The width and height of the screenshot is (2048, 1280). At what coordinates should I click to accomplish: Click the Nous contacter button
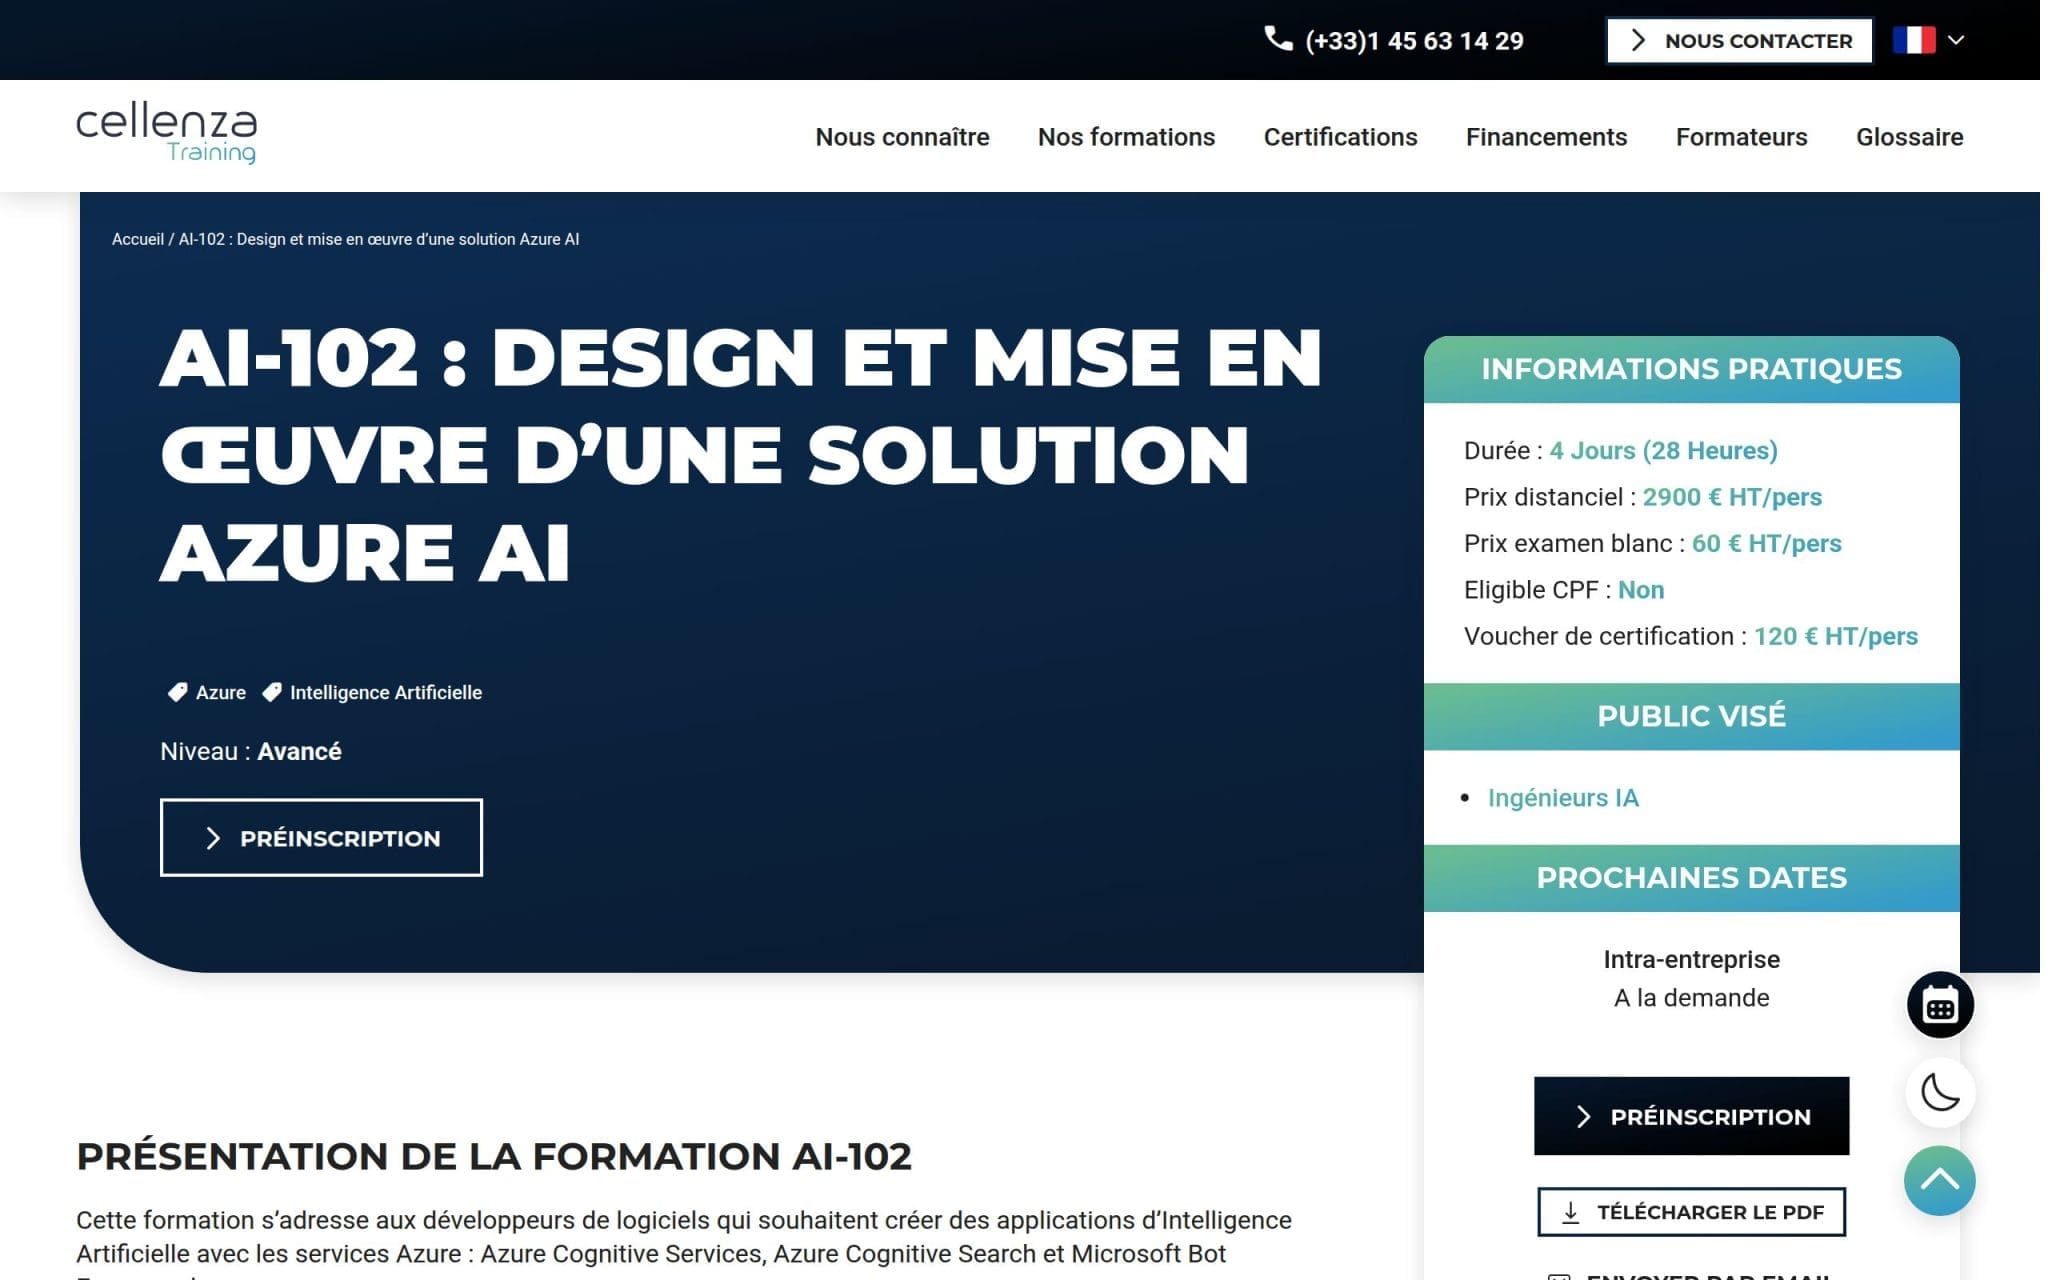(x=1739, y=41)
